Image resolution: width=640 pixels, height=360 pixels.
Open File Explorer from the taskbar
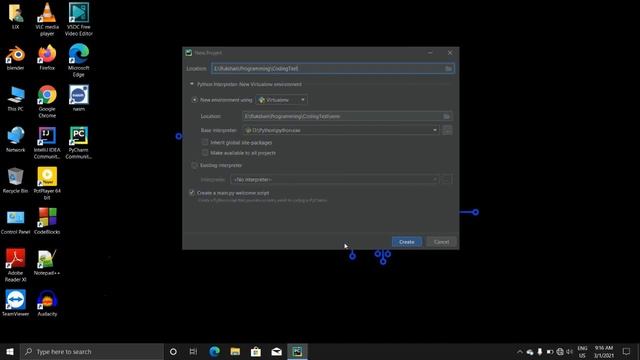coord(235,351)
